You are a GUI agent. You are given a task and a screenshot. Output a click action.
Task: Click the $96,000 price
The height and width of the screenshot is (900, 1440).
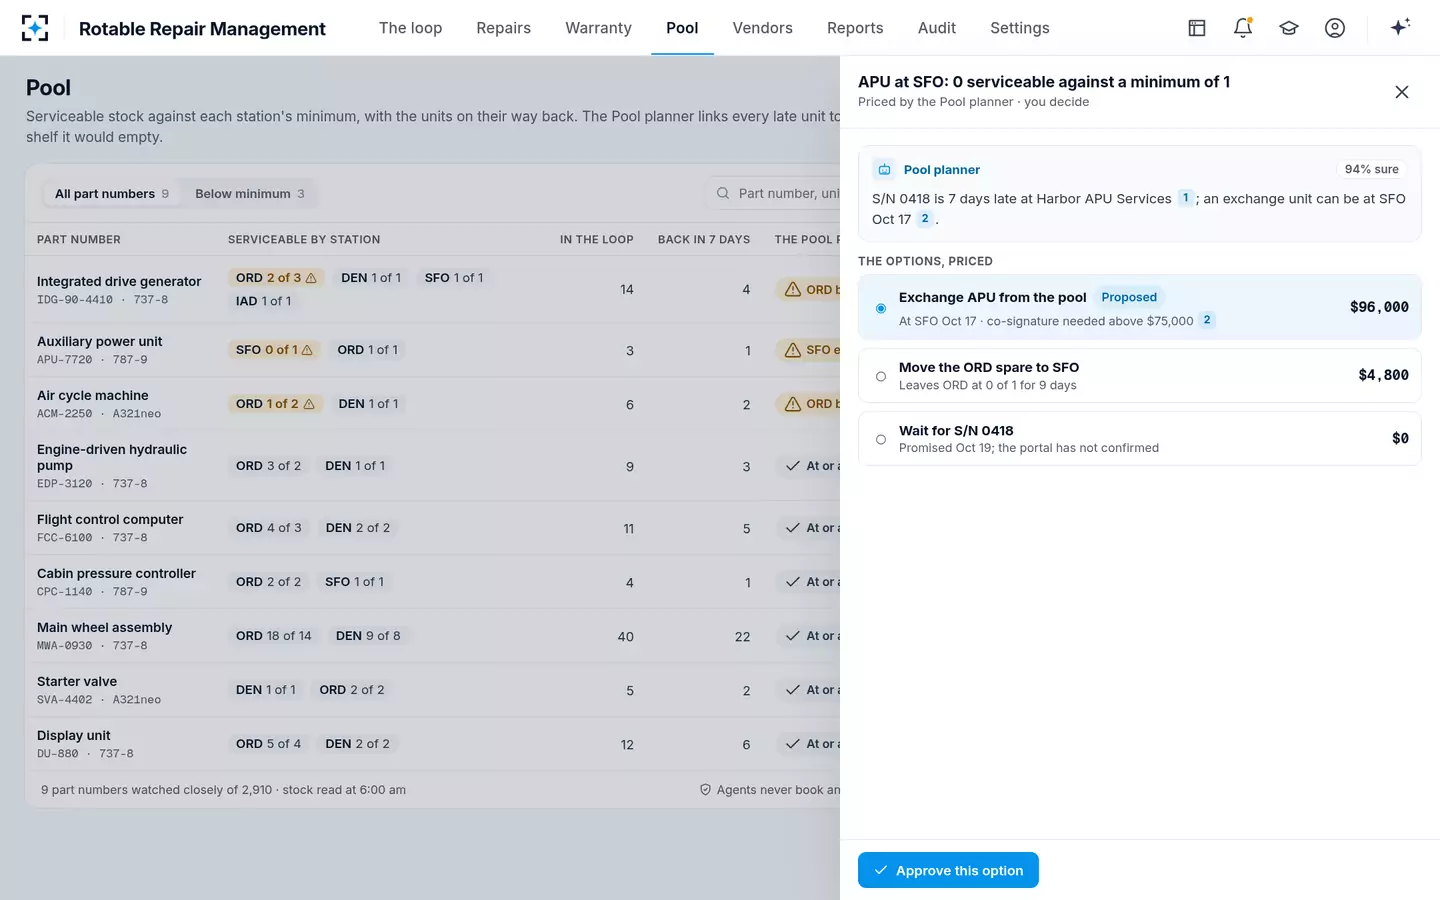[x=1379, y=307]
